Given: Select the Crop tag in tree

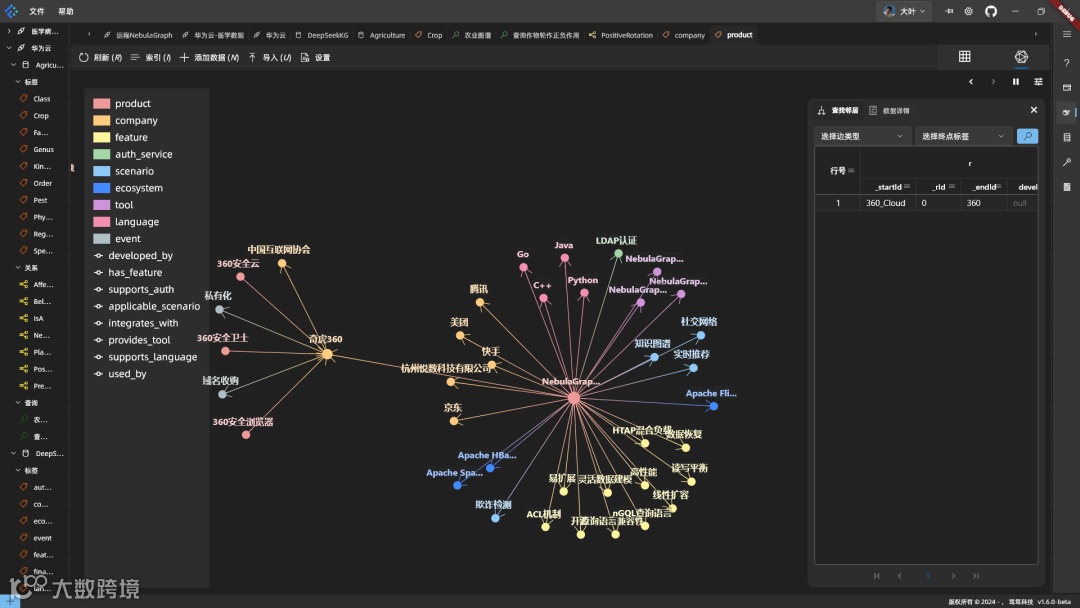Looking at the screenshot, I should coord(41,116).
